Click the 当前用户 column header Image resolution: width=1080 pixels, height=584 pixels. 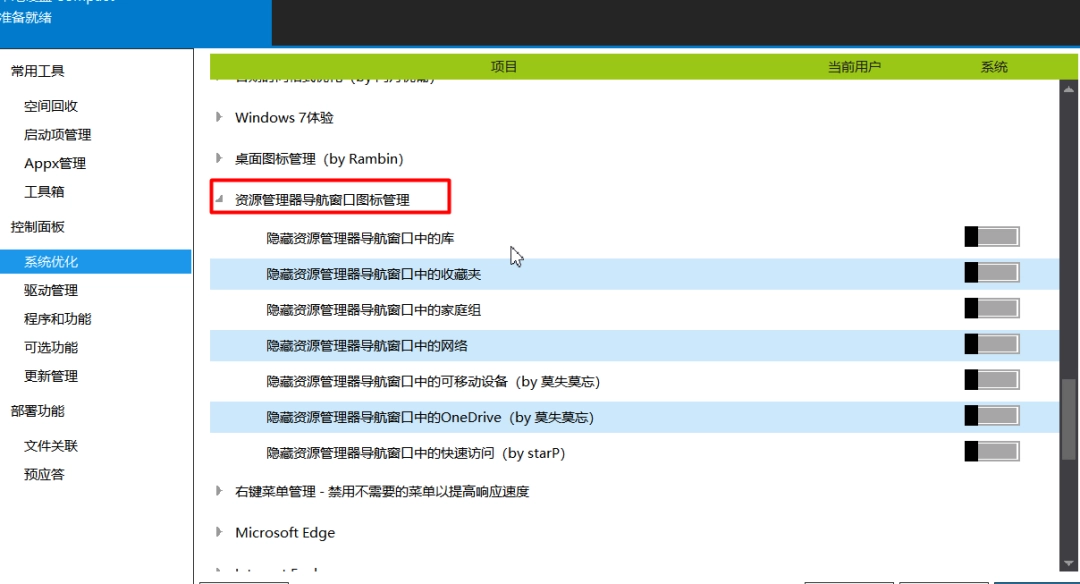854,67
